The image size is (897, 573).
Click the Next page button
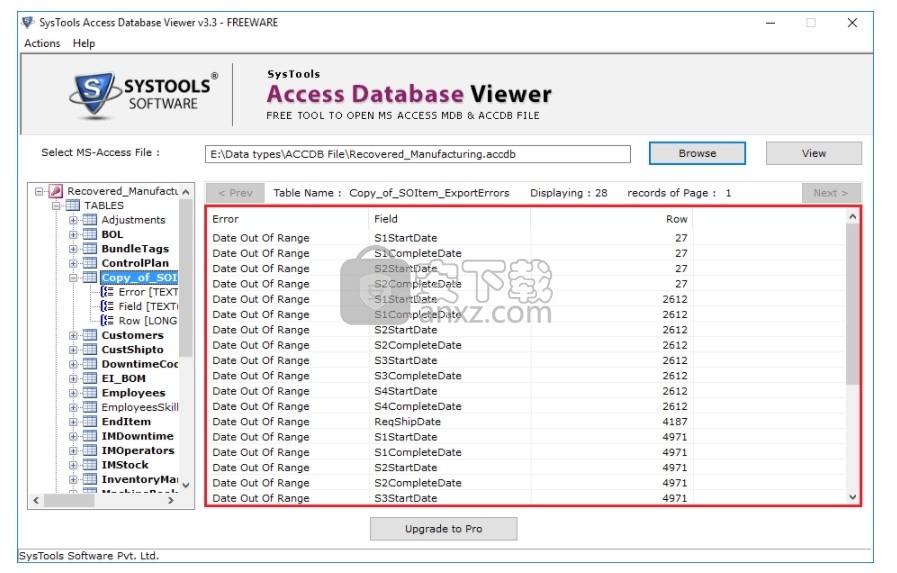click(x=831, y=193)
